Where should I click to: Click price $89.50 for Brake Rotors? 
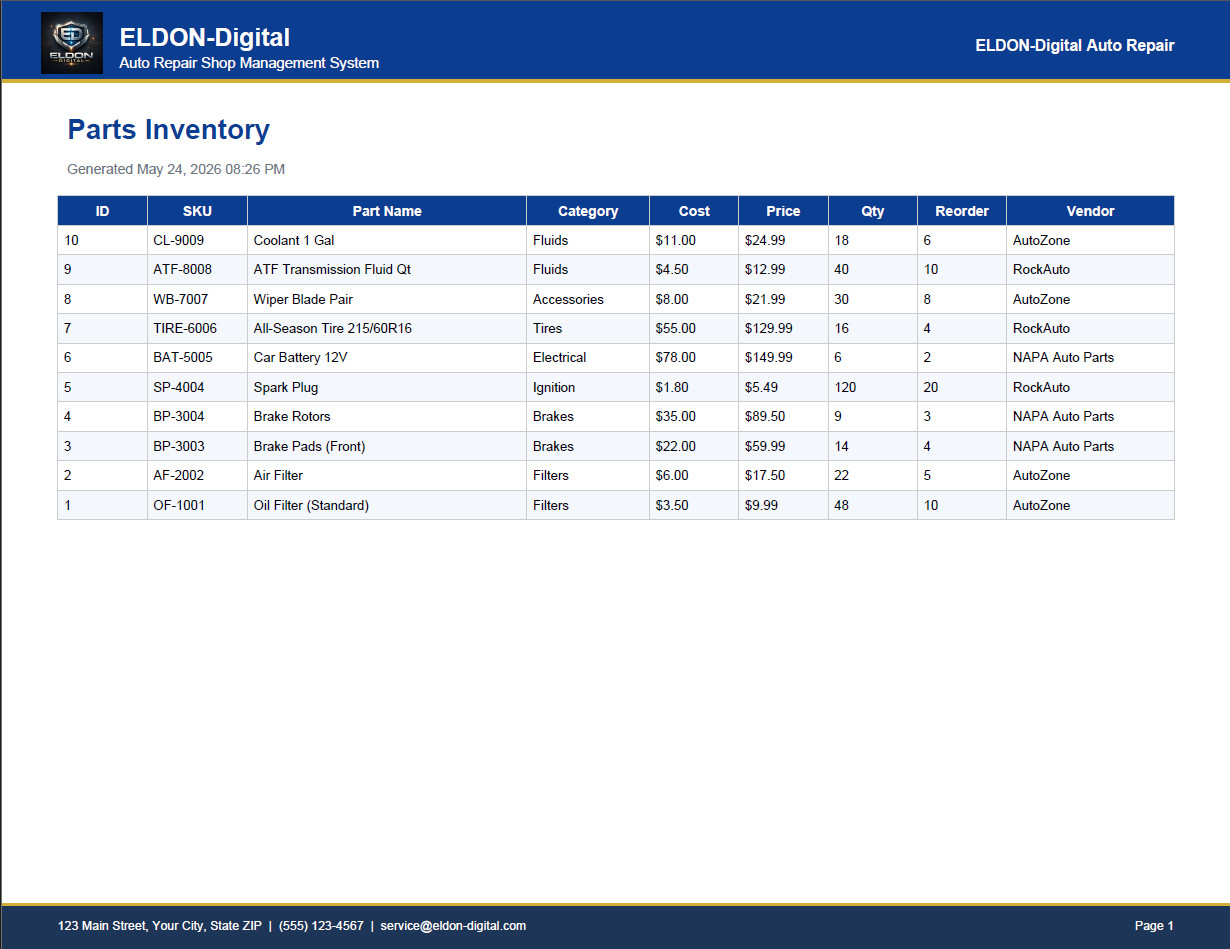pos(765,416)
